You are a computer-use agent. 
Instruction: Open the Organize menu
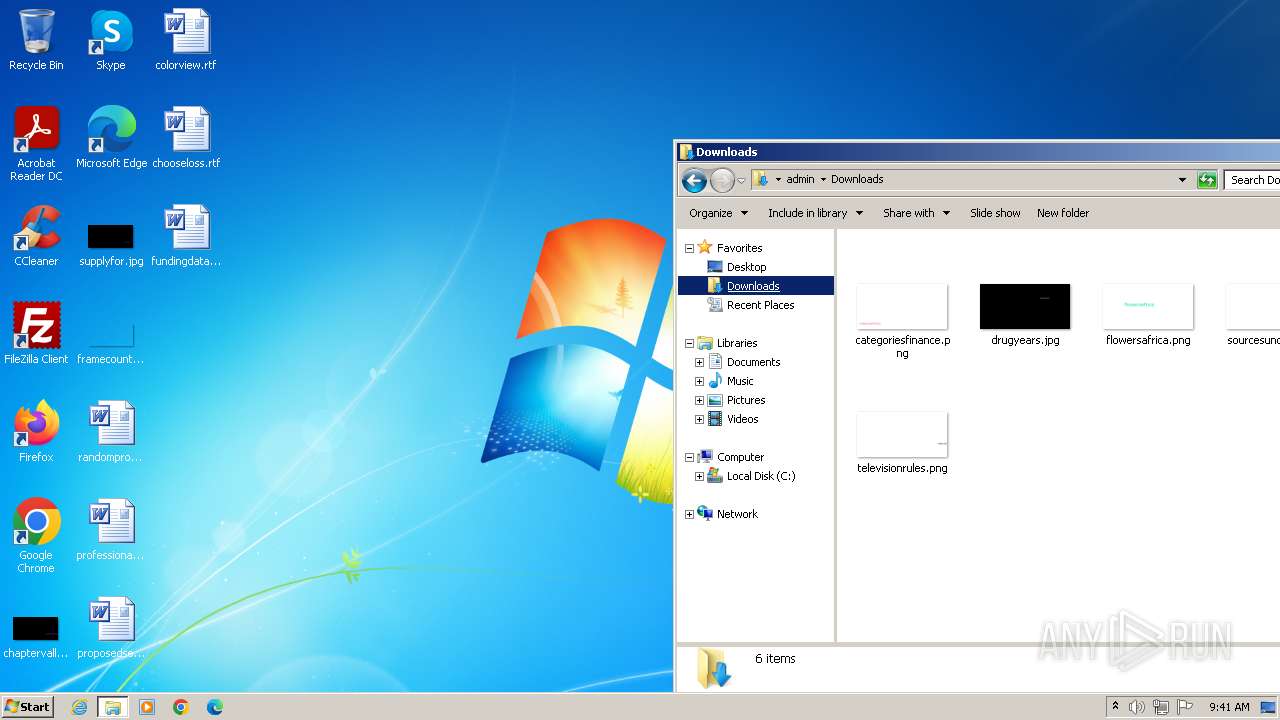[718, 213]
